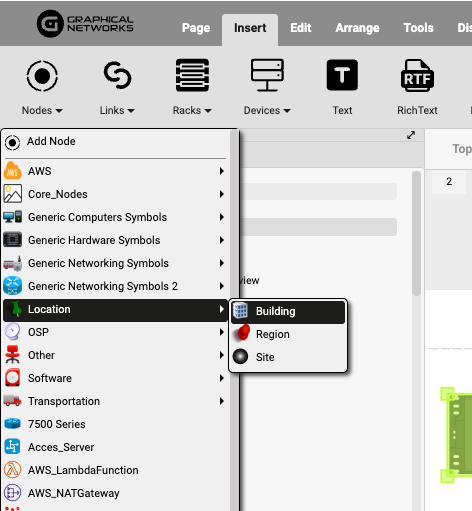
Task: Pick the Region red pushpin item
Action: pyautogui.click(x=288, y=334)
